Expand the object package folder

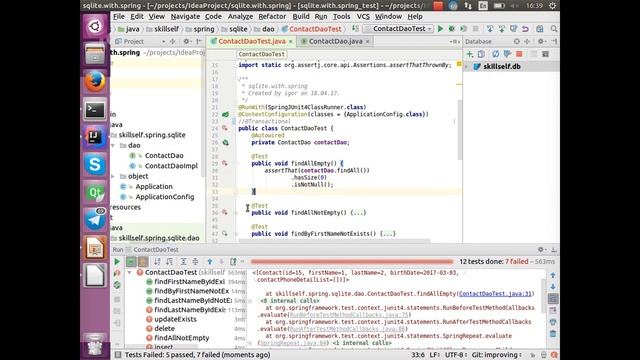click(113, 176)
